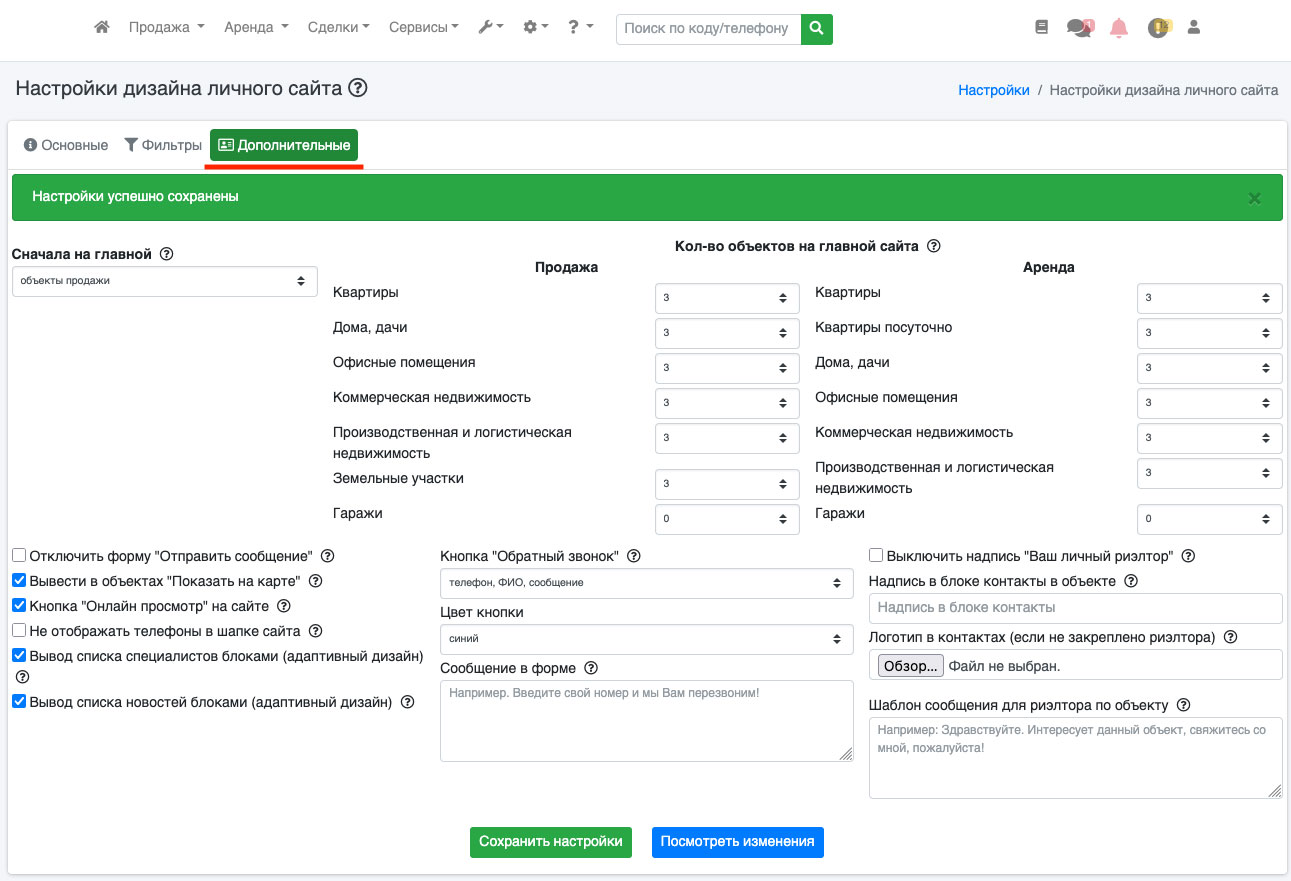
Task: Click help icon next to "Сначала на главной"
Action: [167, 254]
